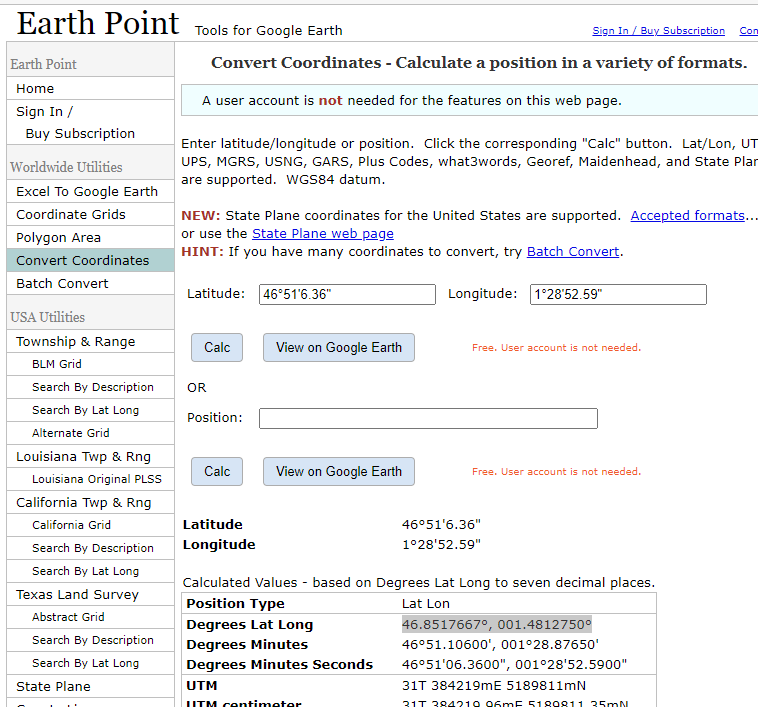Open Polygon Area utility

click(x=58, y=238)
